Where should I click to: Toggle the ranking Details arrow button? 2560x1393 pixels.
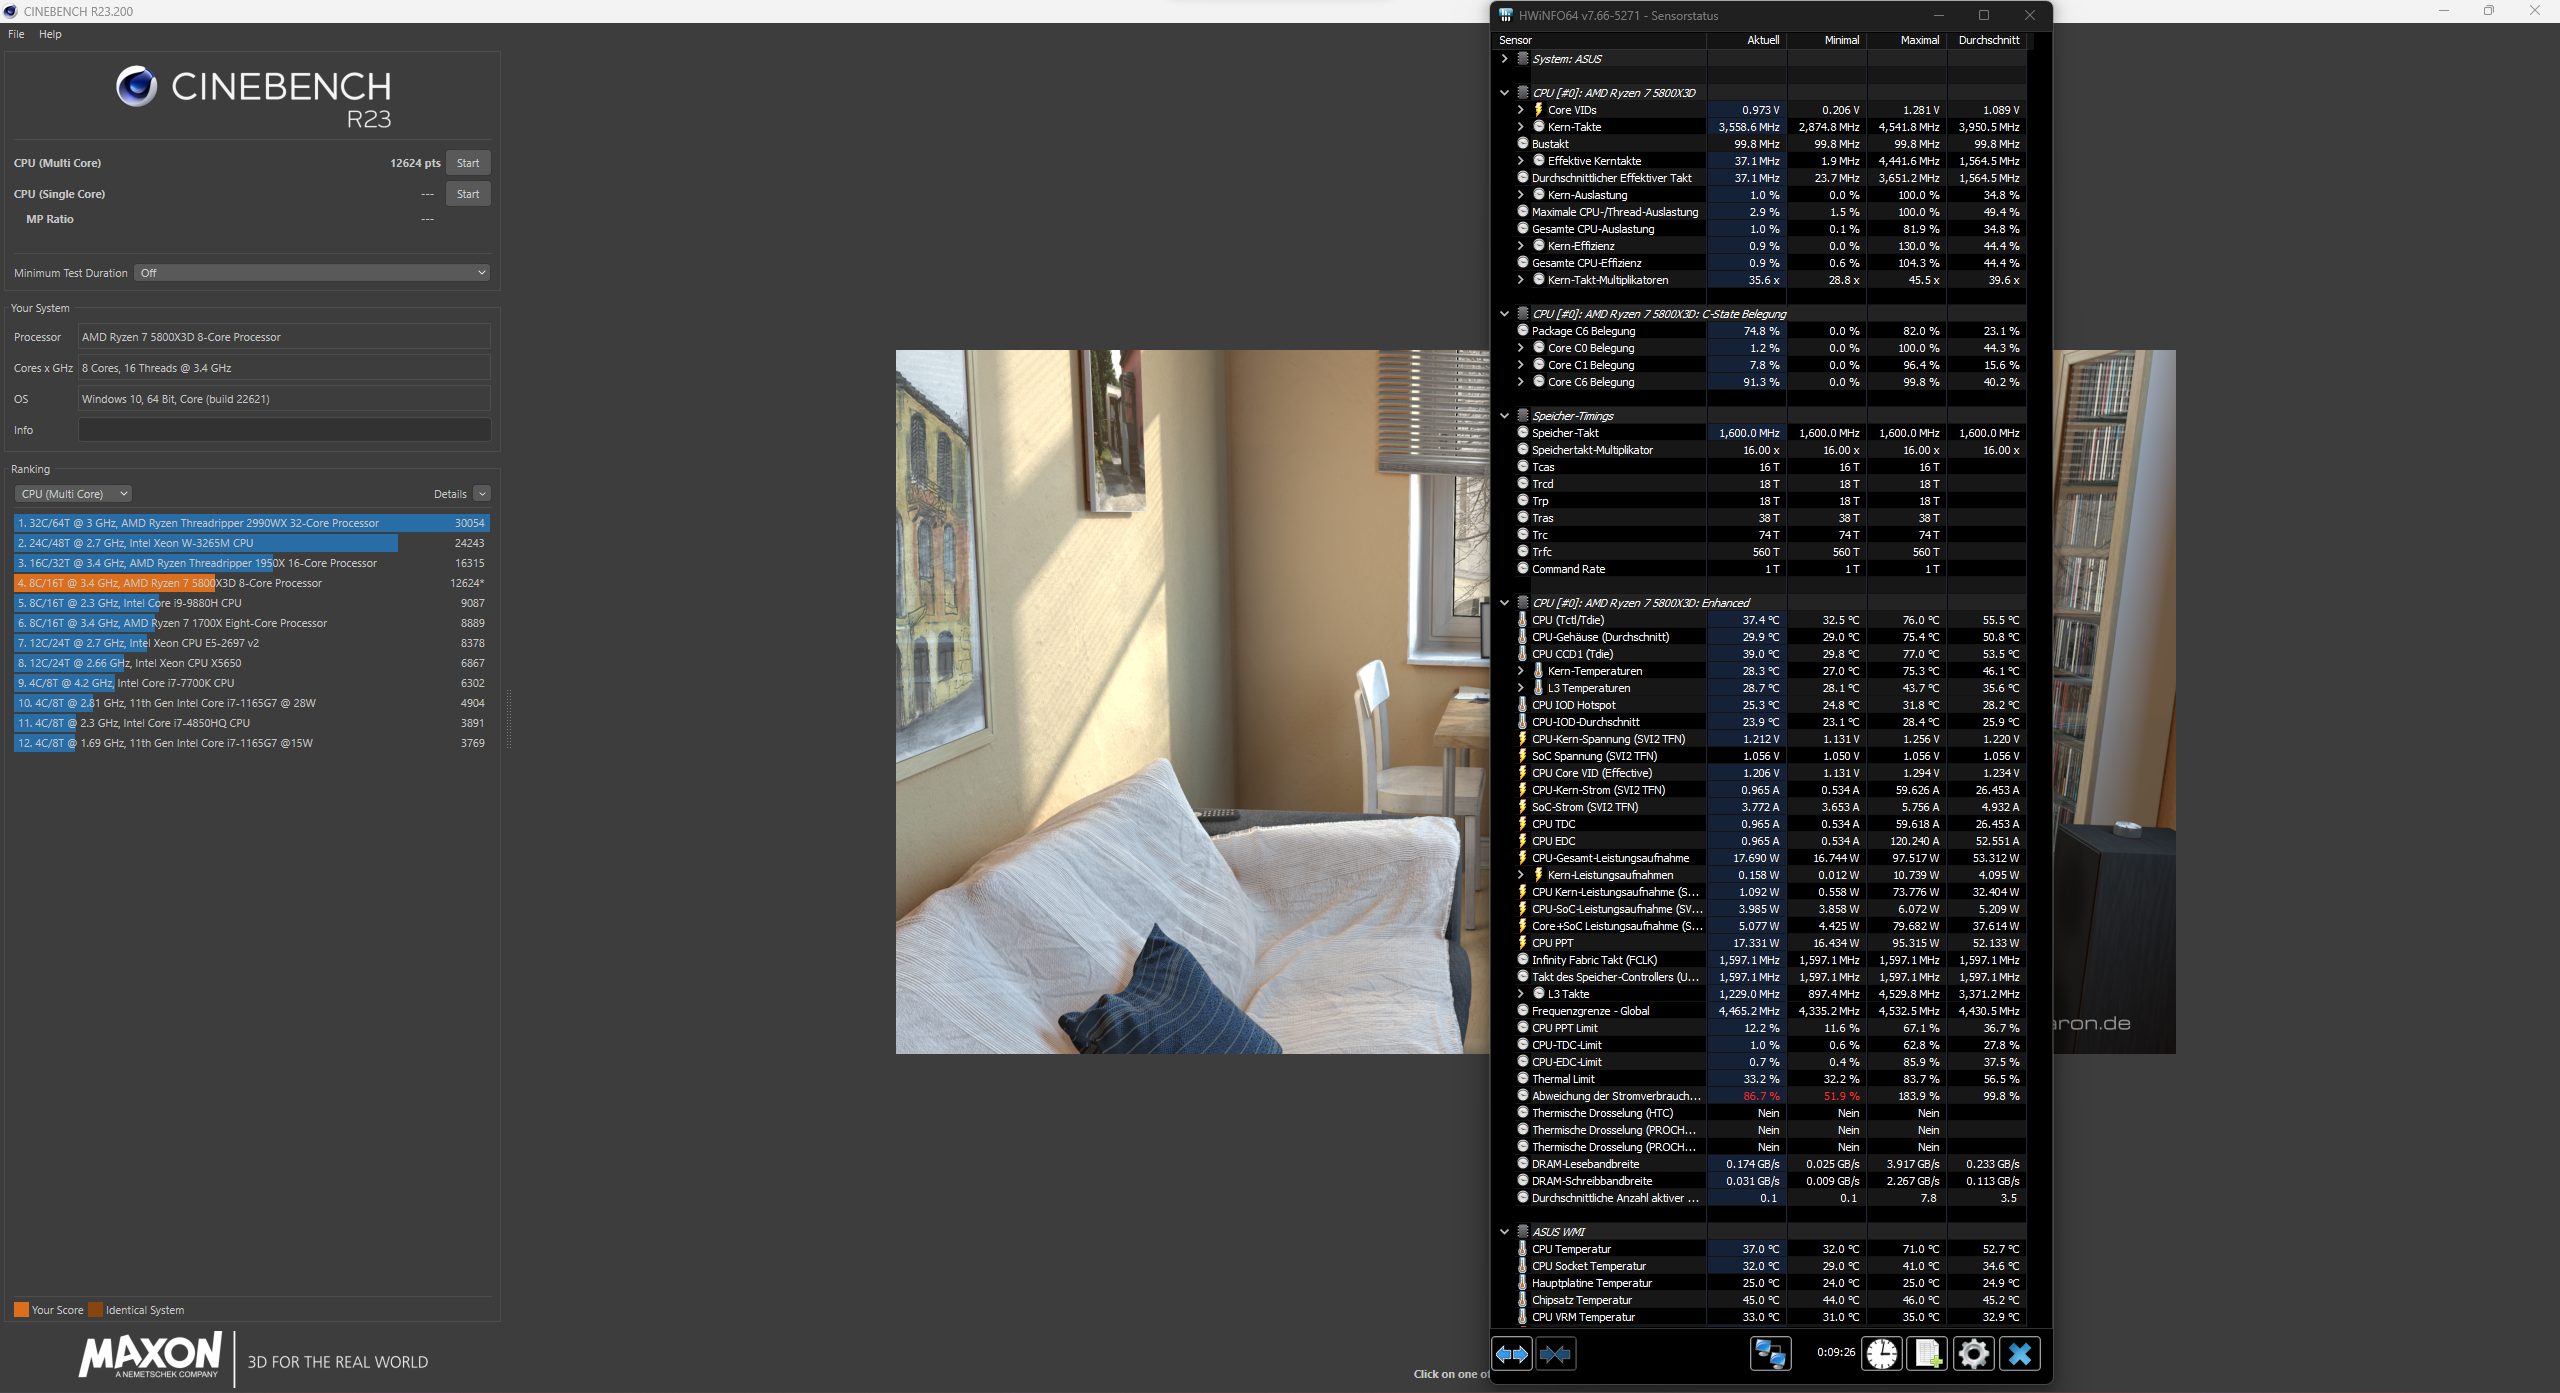coord(482,494)
